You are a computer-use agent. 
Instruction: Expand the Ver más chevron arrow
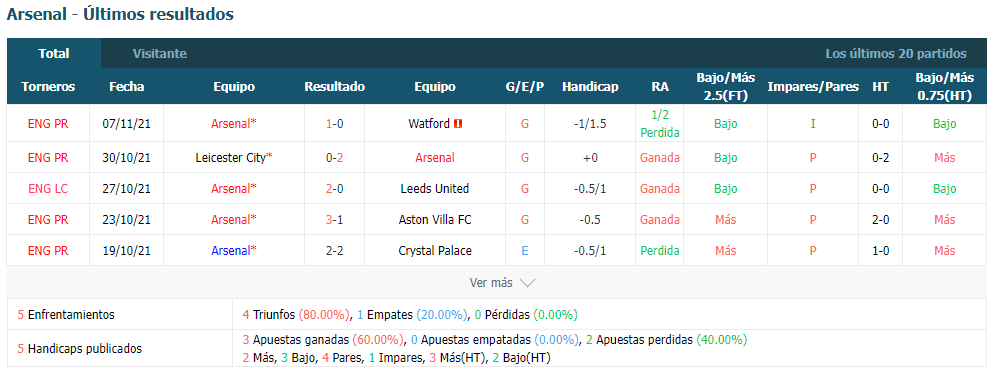point(527,283)
